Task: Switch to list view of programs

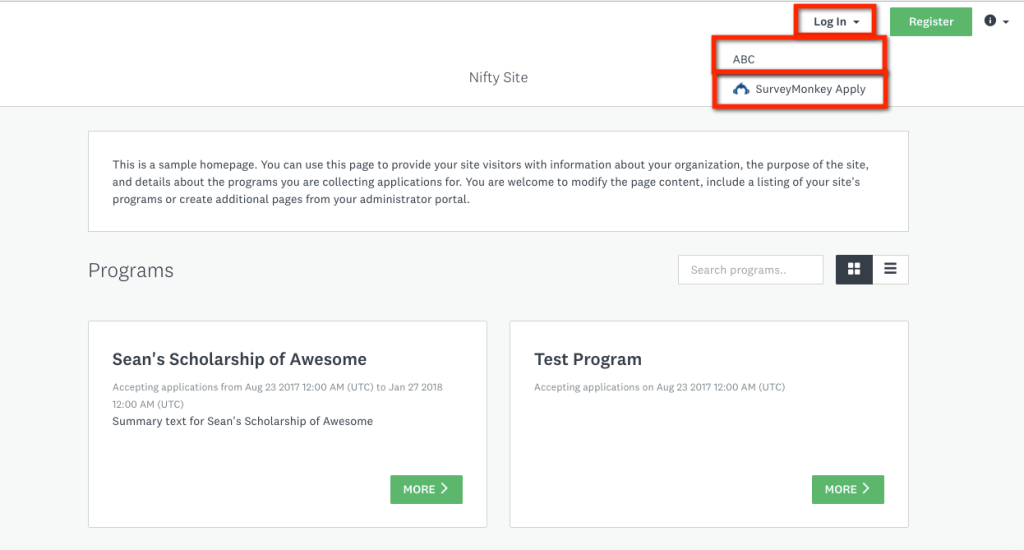Action: (x=890, y=269)
